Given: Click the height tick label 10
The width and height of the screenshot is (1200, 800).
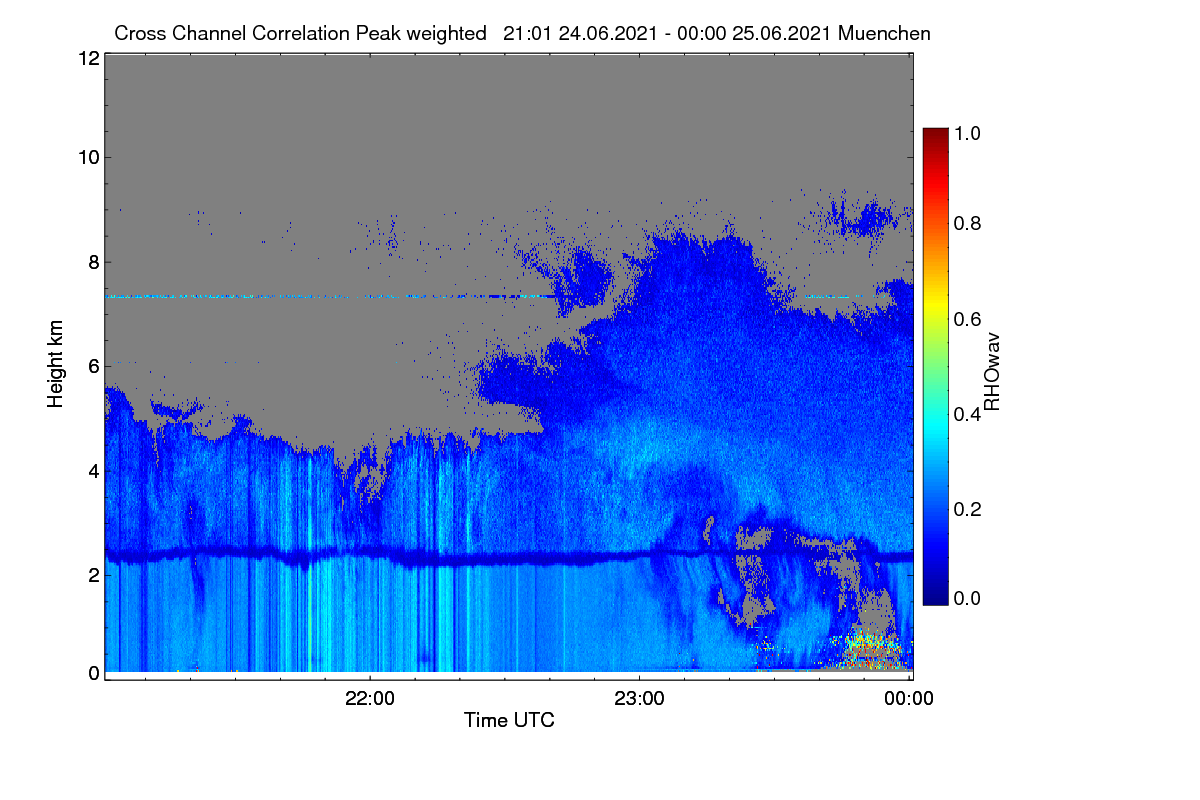Looking at the screenshot, I should tap(88, 157).
